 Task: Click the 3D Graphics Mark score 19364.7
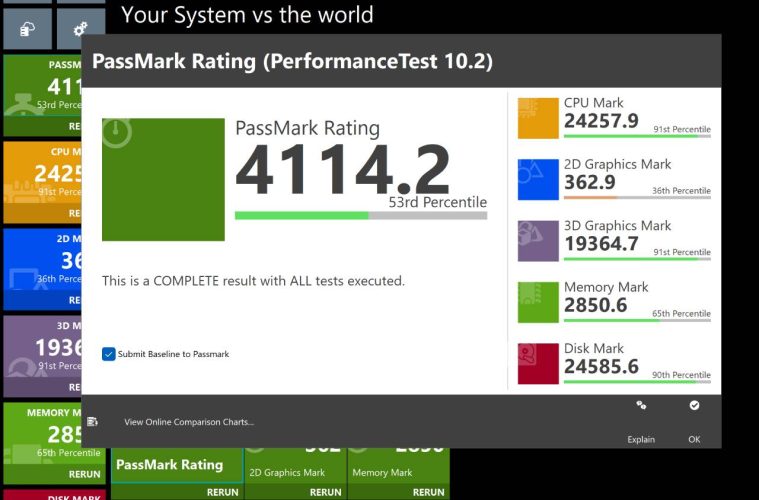click(x=601, y=243)
